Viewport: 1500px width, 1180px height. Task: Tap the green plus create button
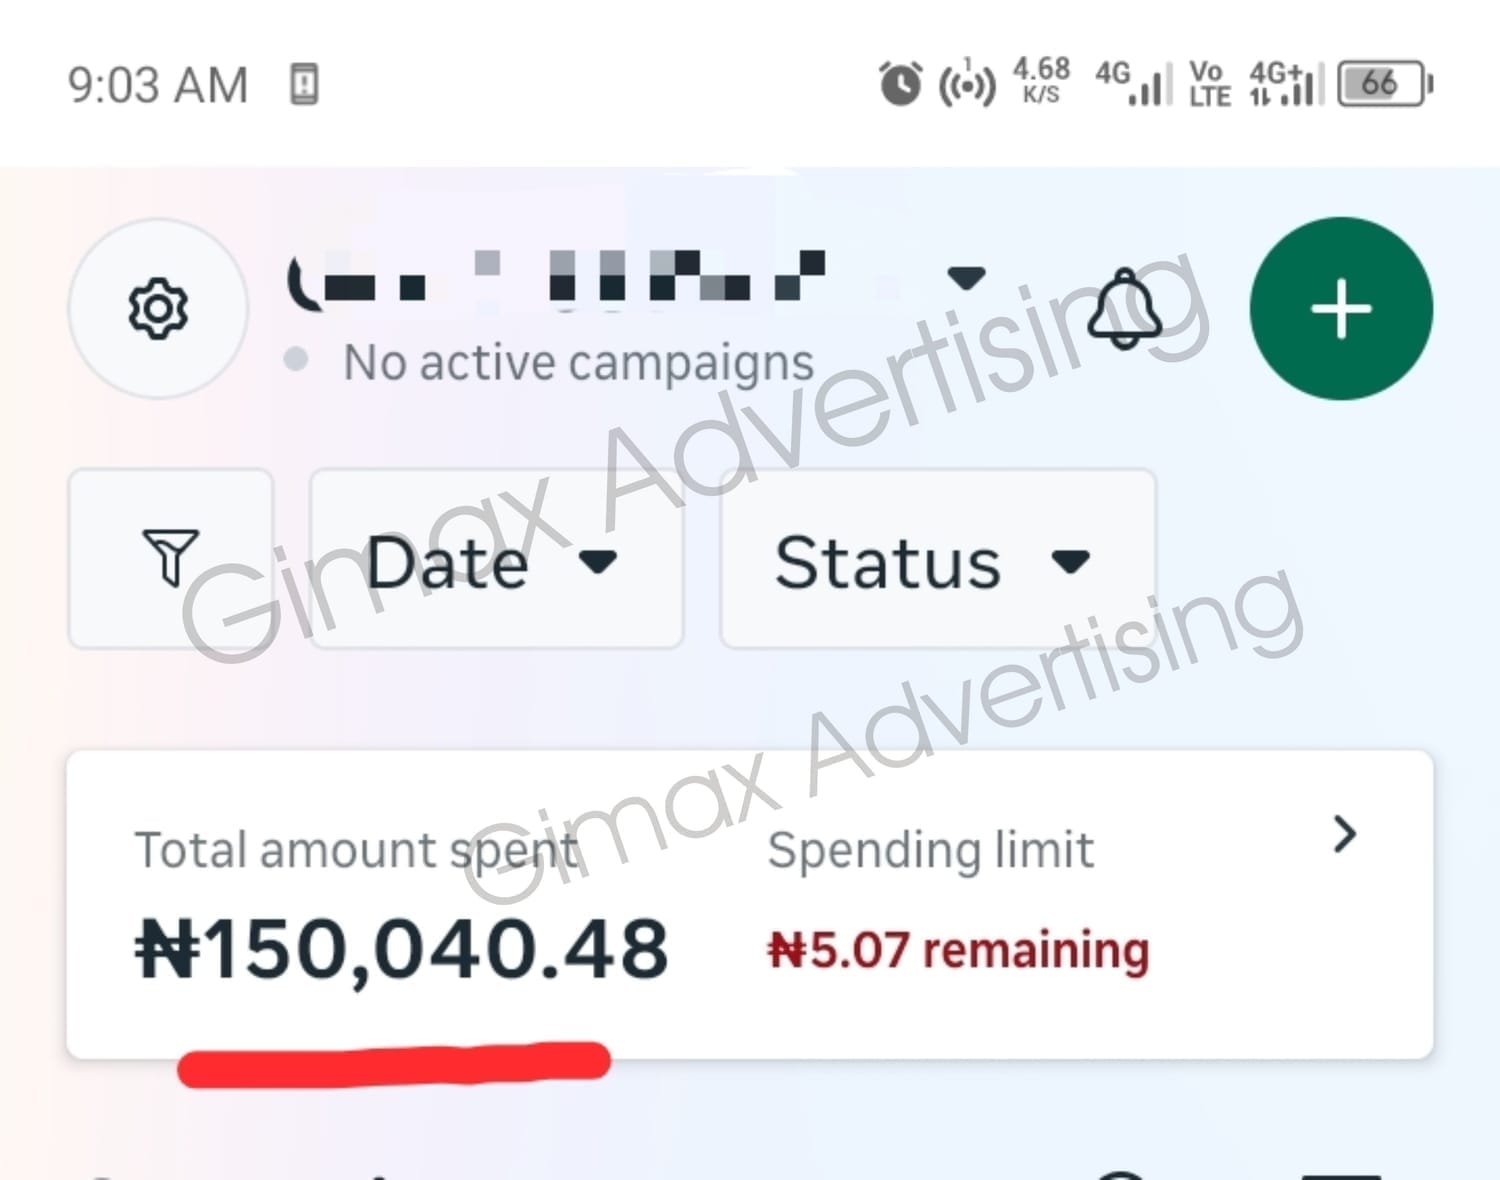pyautogui.click(x=1340, y=308)
